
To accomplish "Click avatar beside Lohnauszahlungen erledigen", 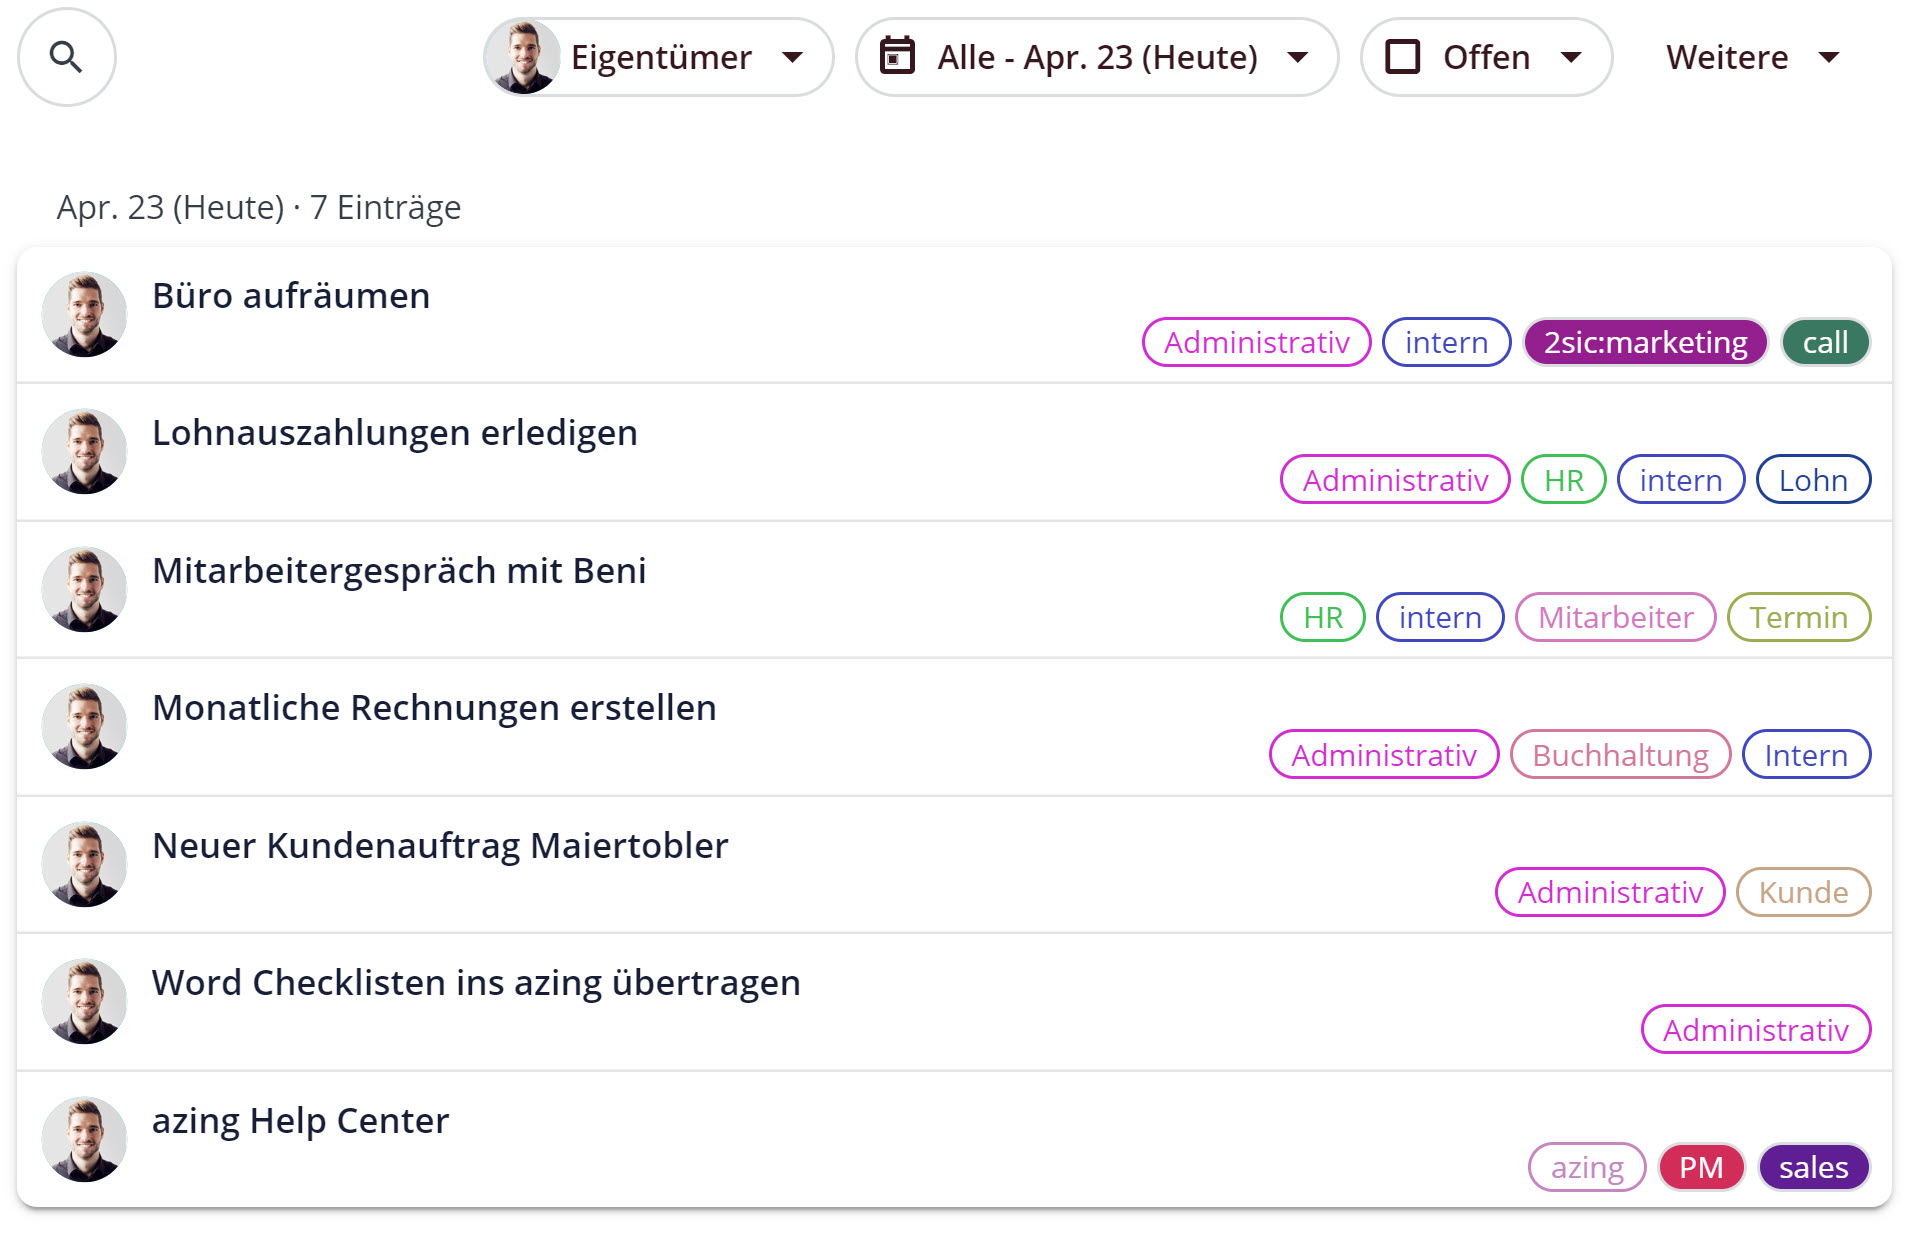I will [x=85, y=452].
